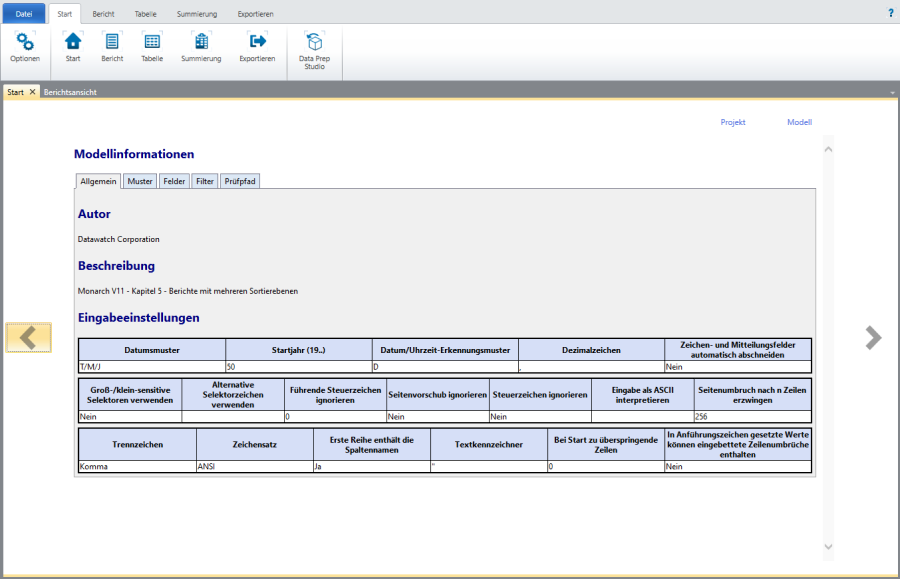Close the Start document tab

[32, 92]
